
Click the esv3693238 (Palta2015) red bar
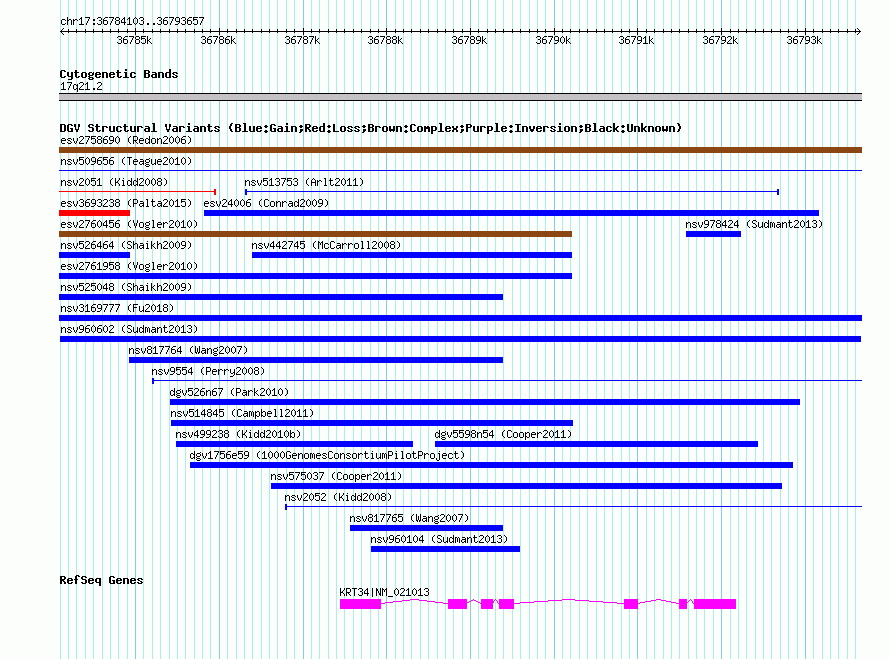click(94, 213)
